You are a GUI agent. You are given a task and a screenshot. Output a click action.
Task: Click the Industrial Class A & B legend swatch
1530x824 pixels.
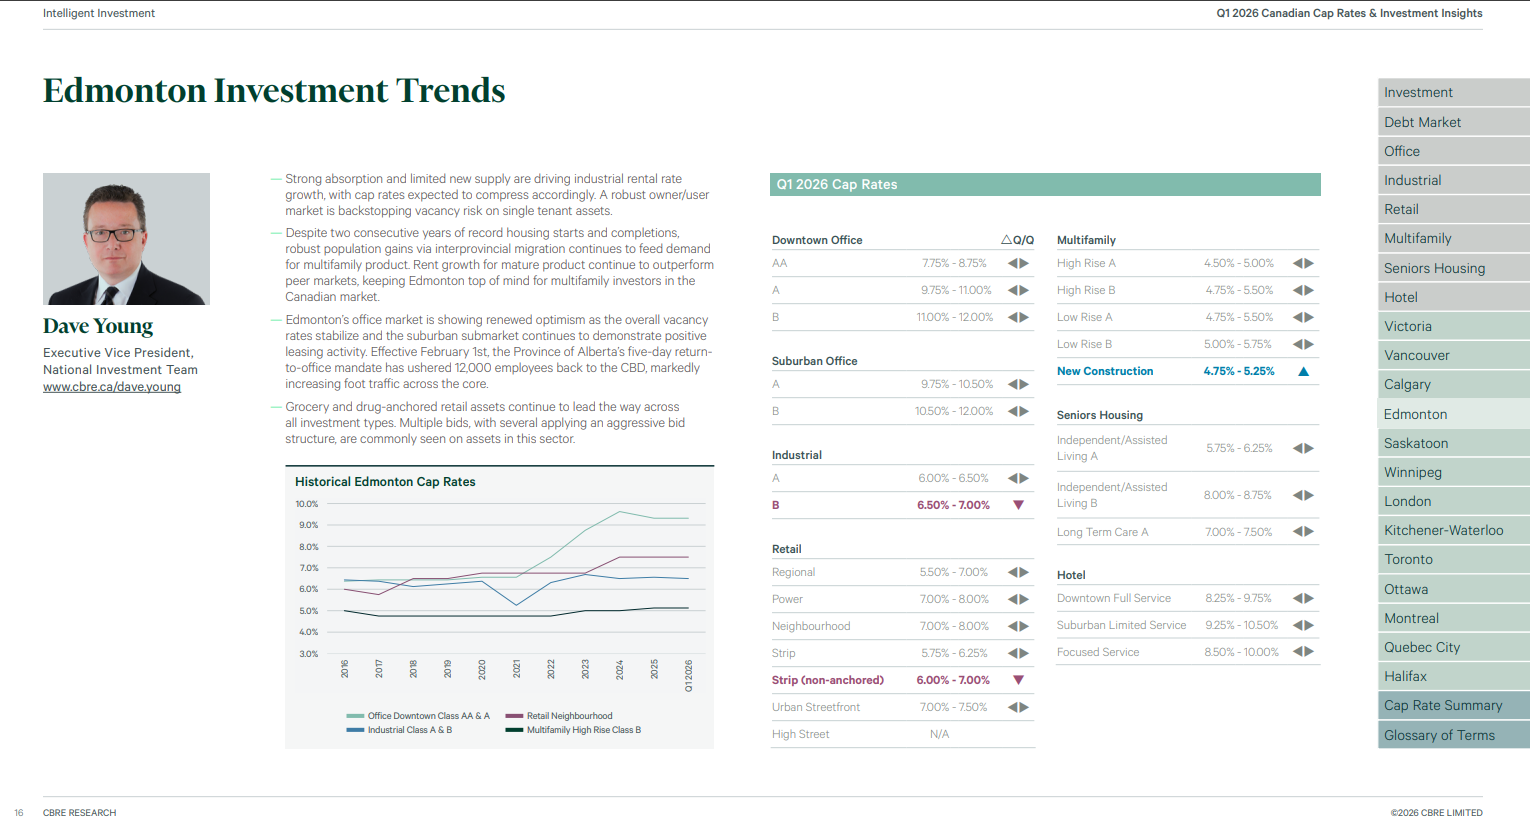(x=355, y=730)
